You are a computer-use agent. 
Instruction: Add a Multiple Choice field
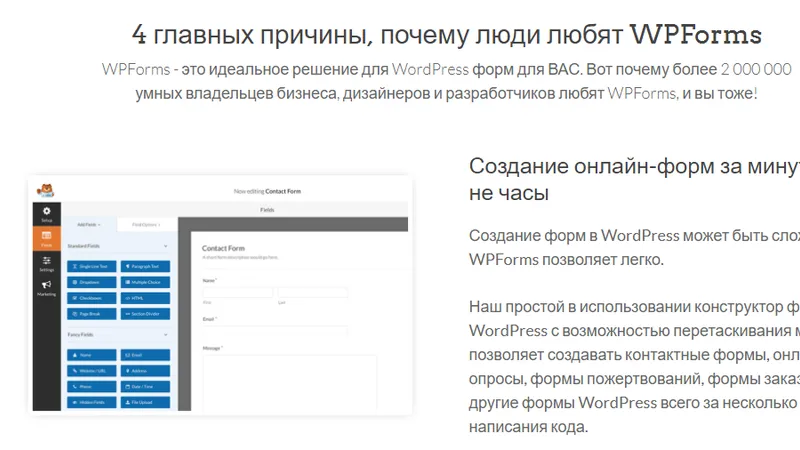pos(145,282)
